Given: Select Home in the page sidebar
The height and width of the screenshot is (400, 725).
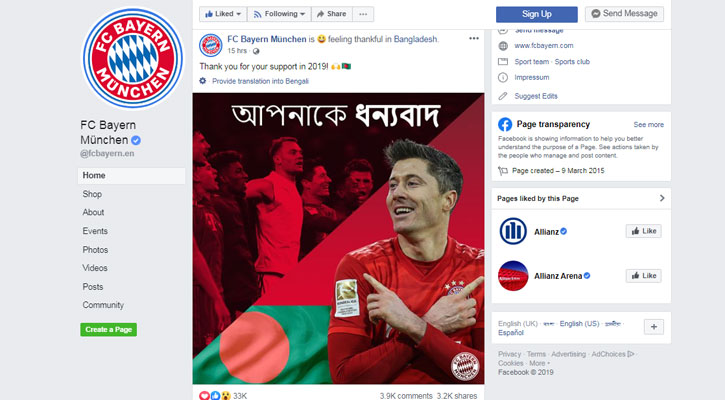Looking at the screenshot, I should pos(131,176).
